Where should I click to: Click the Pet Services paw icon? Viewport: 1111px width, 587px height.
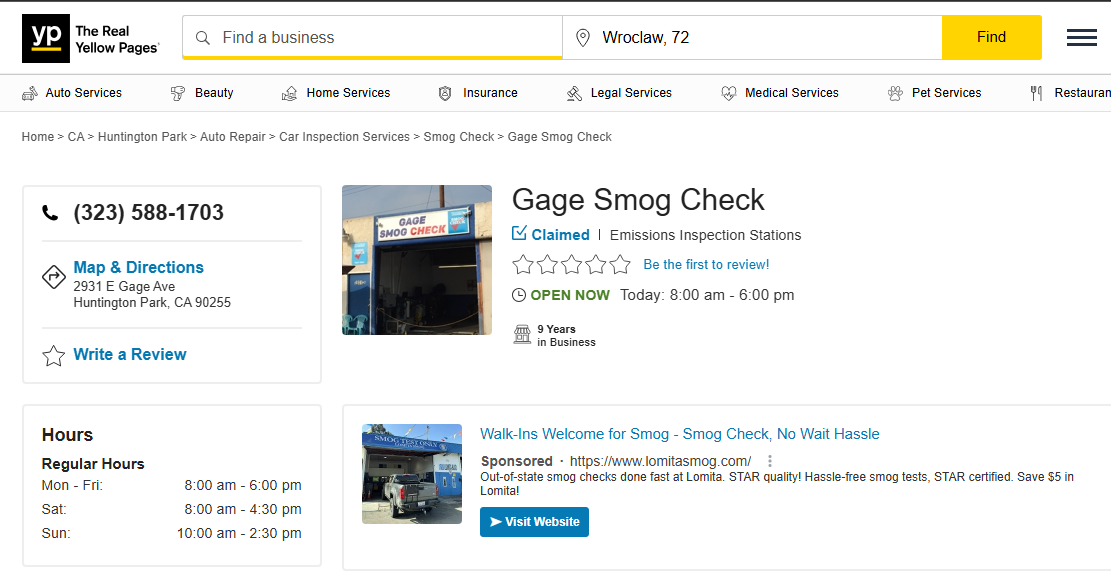tap(896, 93)
